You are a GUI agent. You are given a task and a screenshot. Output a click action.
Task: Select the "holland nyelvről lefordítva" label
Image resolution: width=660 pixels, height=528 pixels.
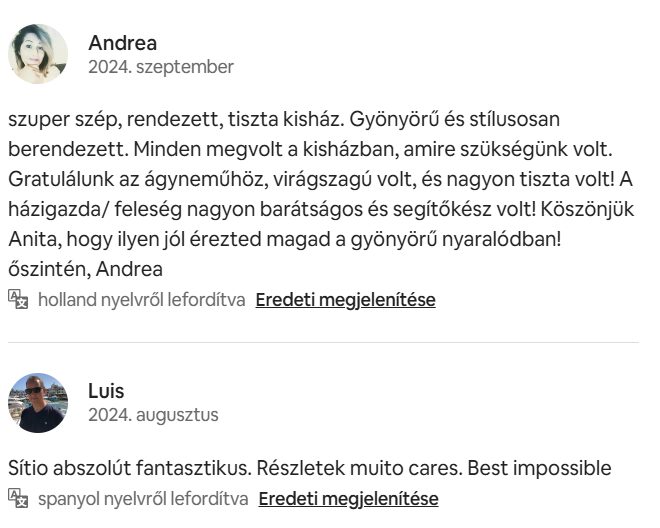click(141, 299)
